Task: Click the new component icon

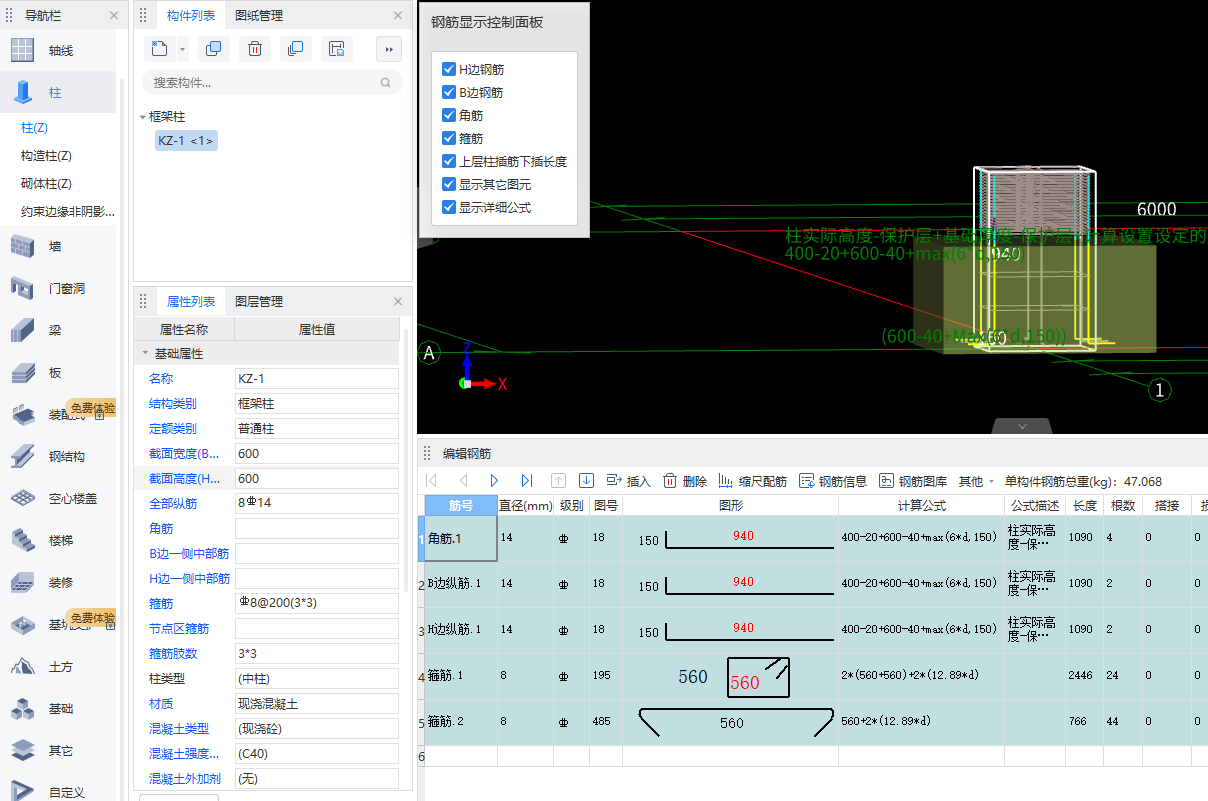Action: point(160,48)
